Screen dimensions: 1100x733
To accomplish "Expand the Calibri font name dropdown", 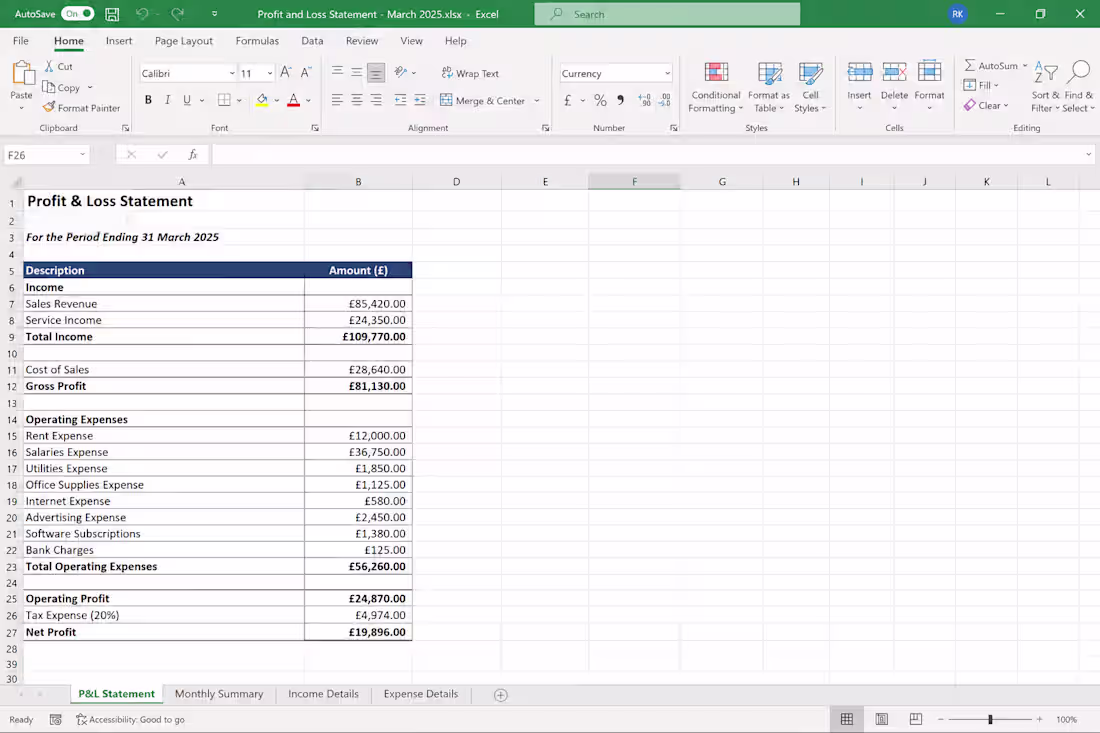I will pyautogui.click(x=232, y=73).
